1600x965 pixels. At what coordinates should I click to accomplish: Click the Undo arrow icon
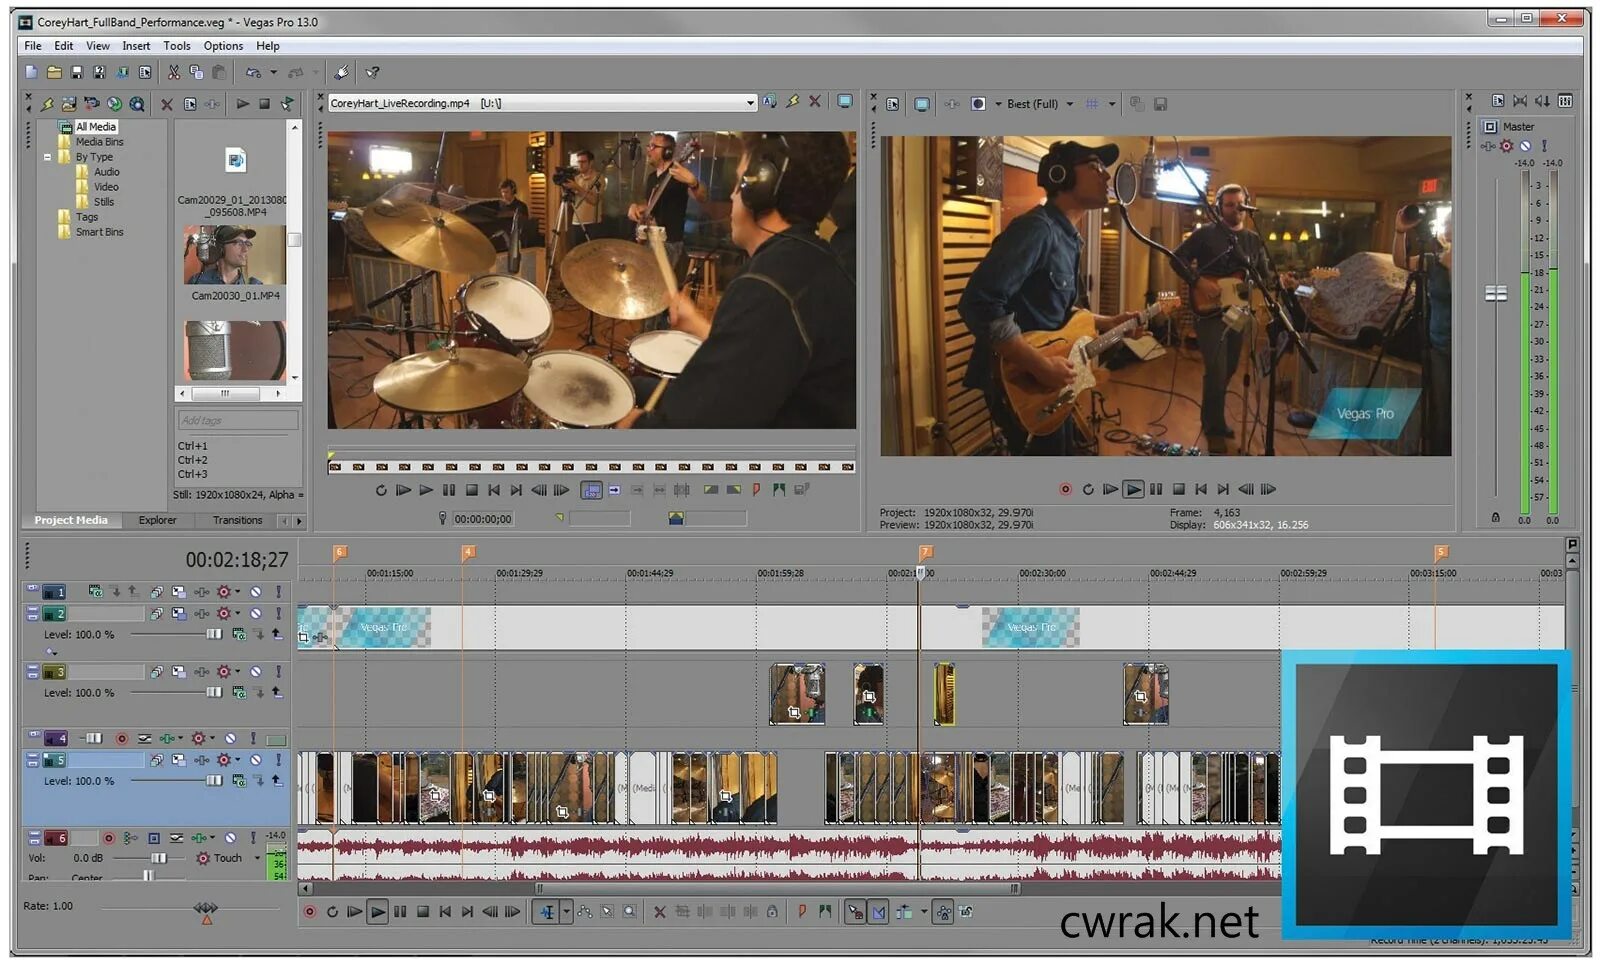click(x=253, y=72)
